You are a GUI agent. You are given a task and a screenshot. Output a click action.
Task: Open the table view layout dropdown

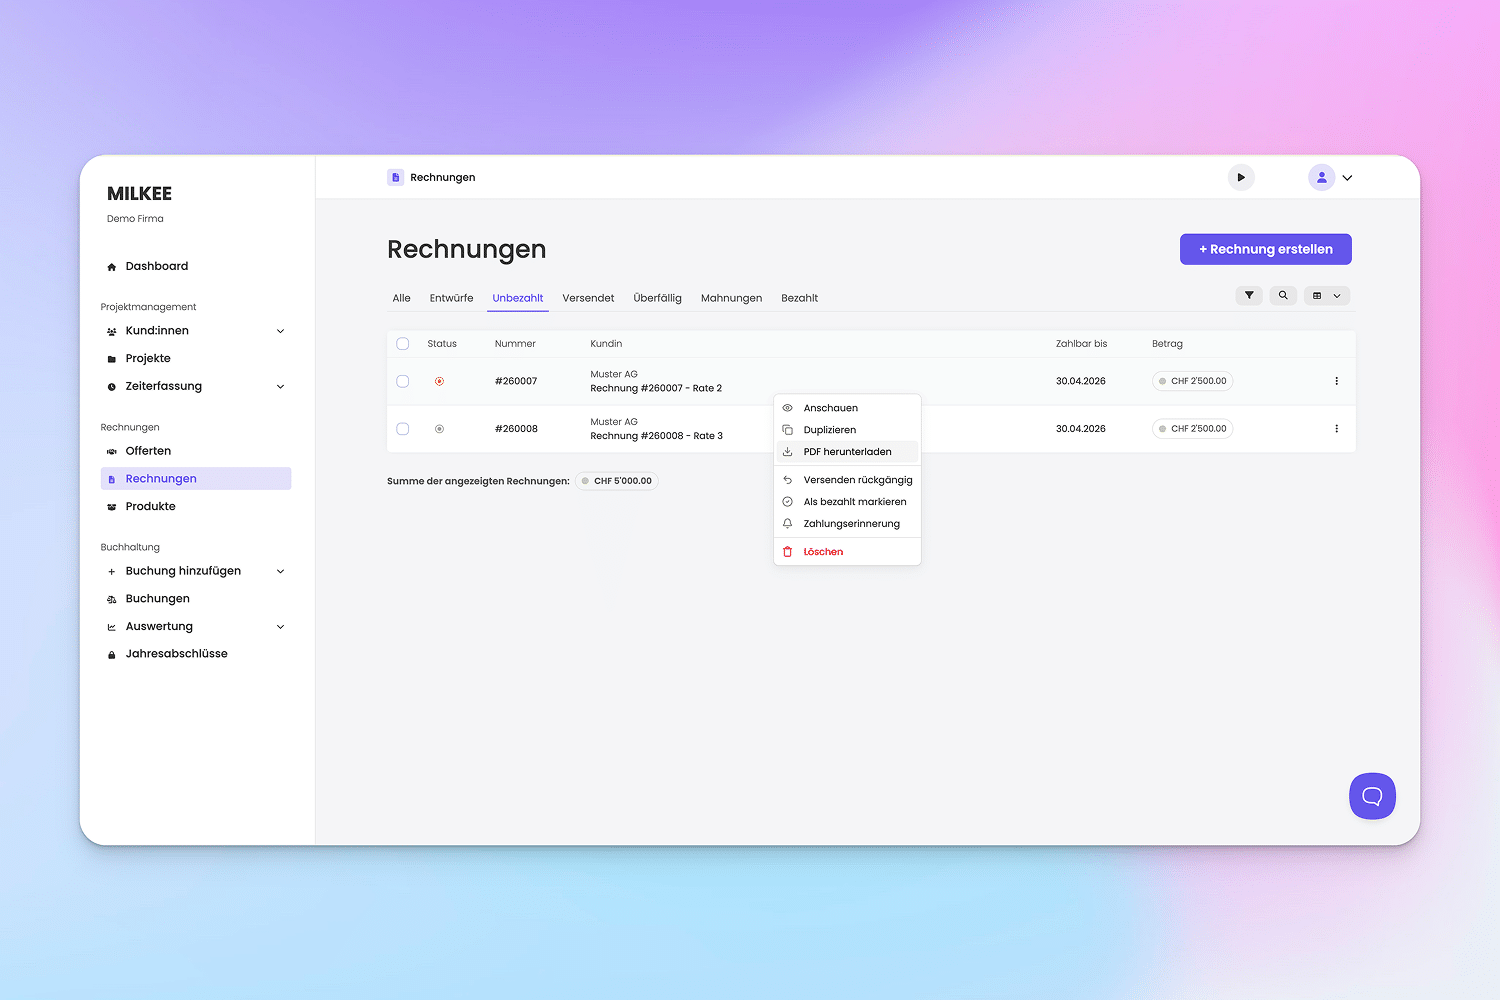(x=1327, y=296)
